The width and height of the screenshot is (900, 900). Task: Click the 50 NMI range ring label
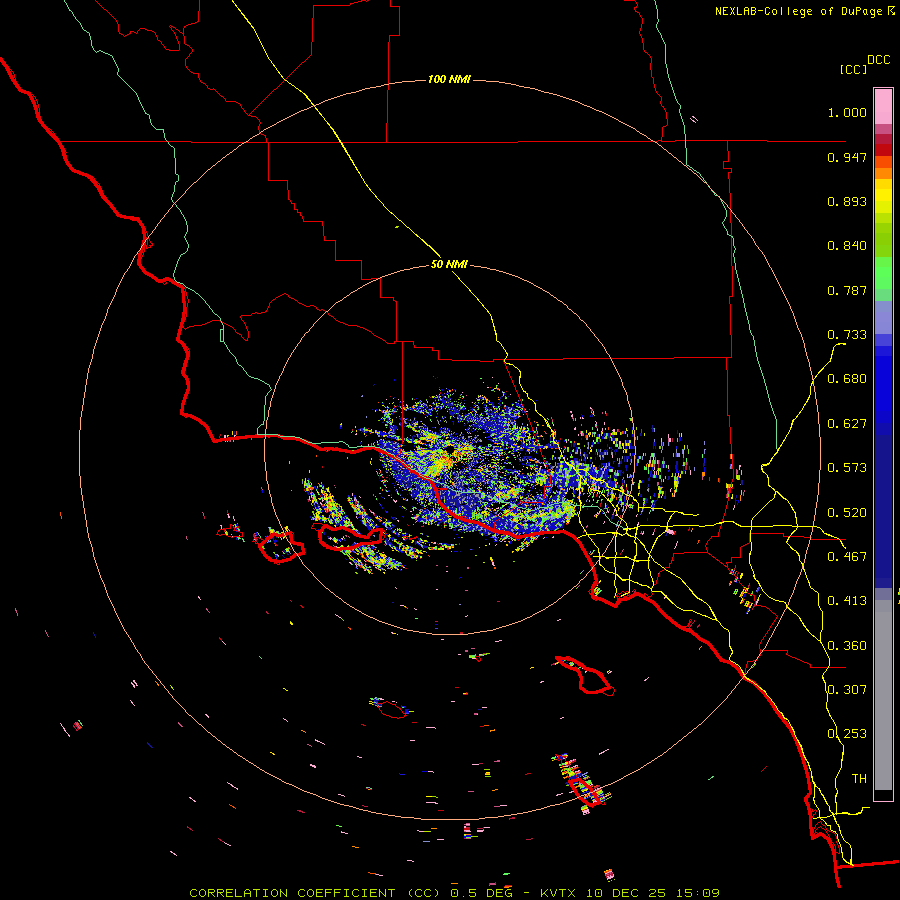pyautogui.click(x=449, y=265)
